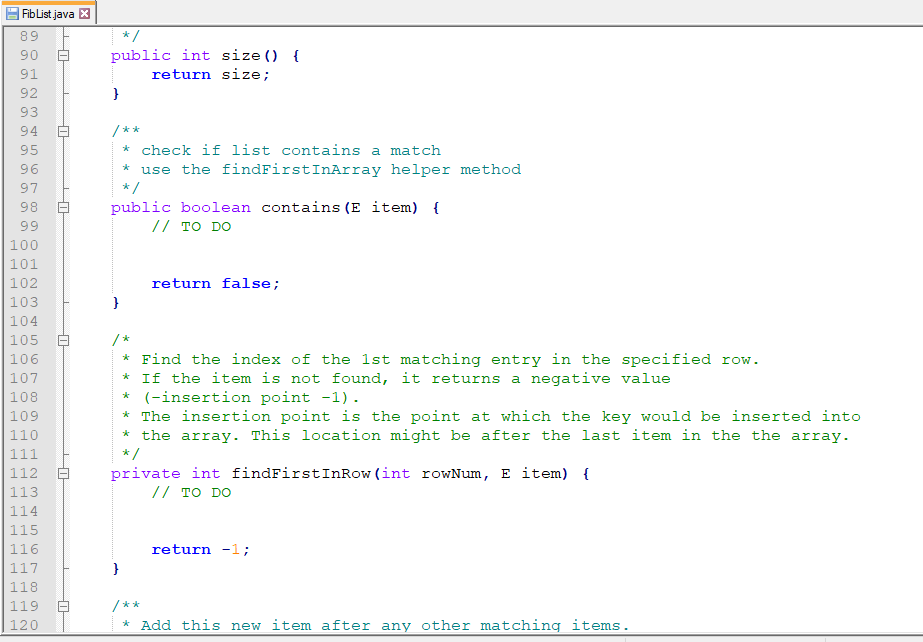Collapse the comment block fold at line 105
Image resolution: width=923 pixels, height=642 pixels.
[x=64, y=341]
